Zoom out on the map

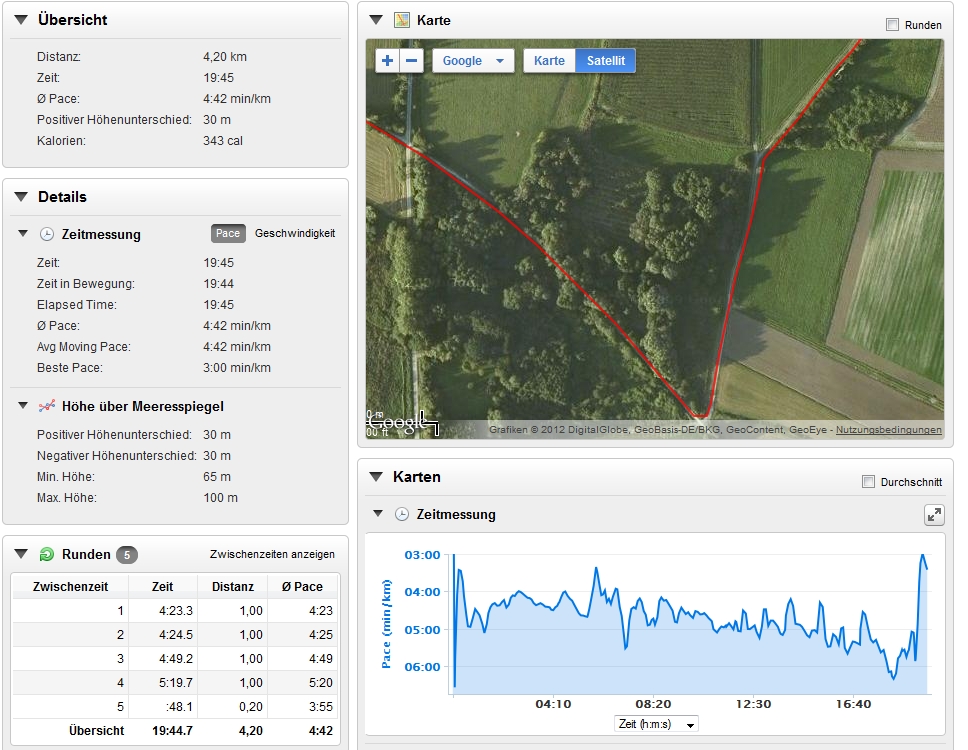(x=411, y=61)
